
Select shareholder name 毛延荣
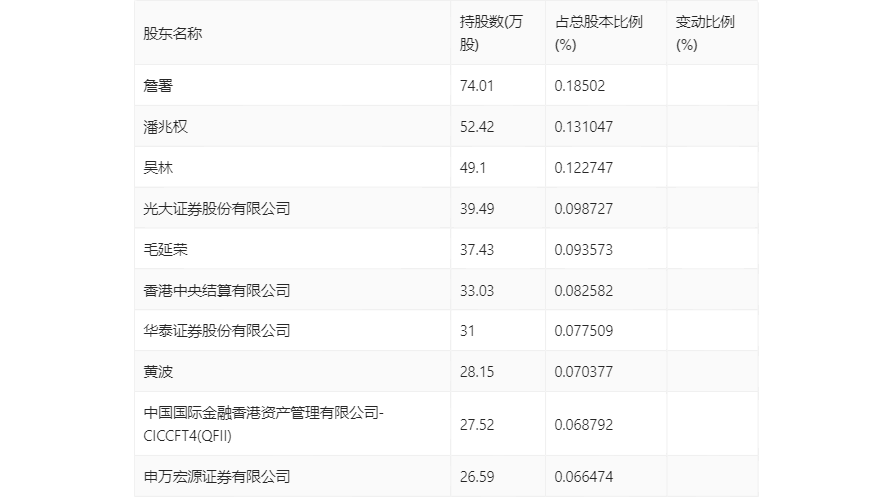click(165, 250)
